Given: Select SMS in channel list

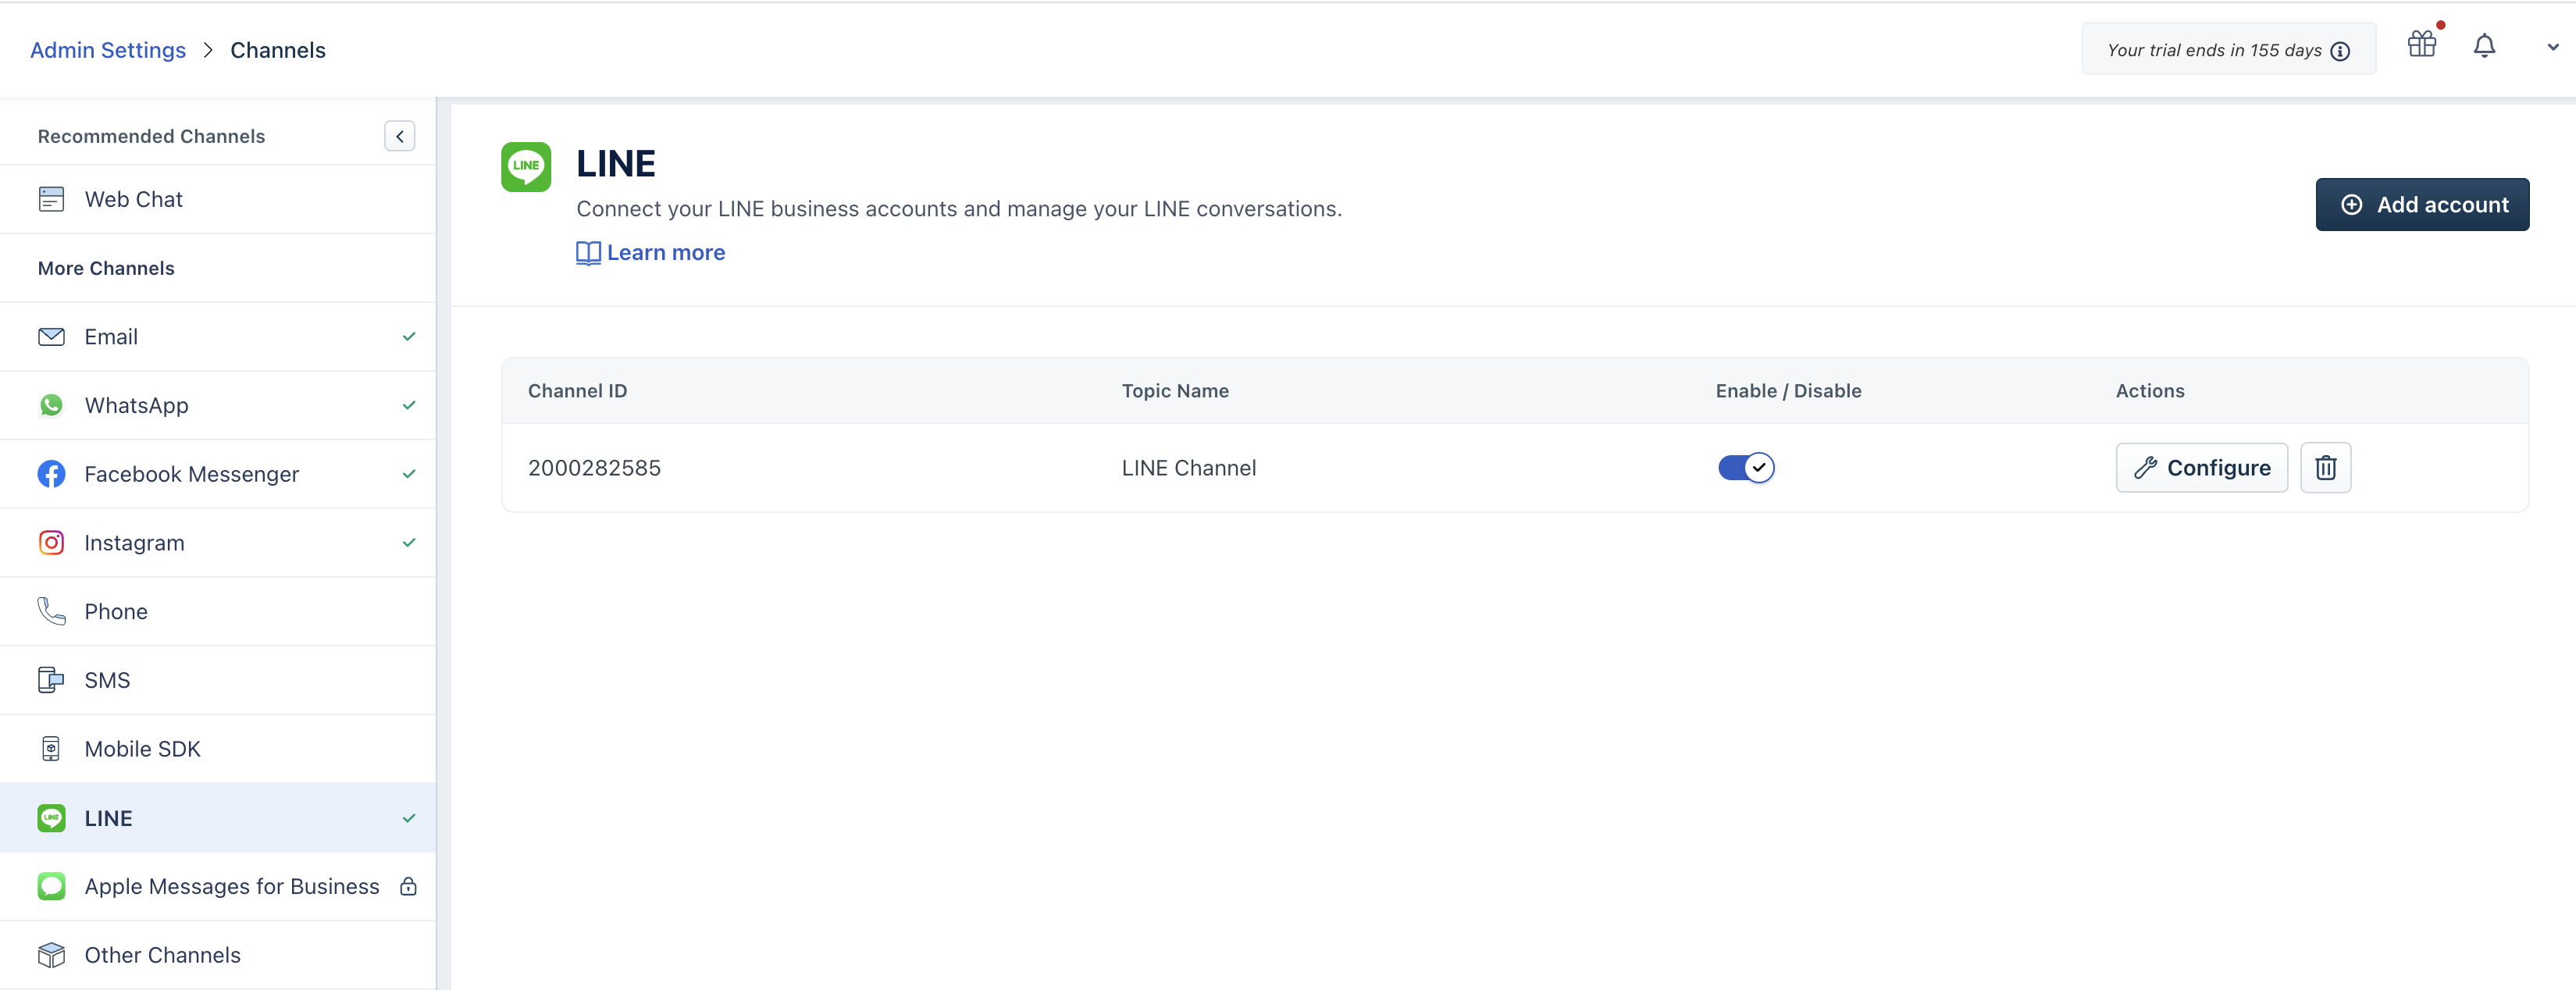Looking at the screenshot, I should pos(107,681).
